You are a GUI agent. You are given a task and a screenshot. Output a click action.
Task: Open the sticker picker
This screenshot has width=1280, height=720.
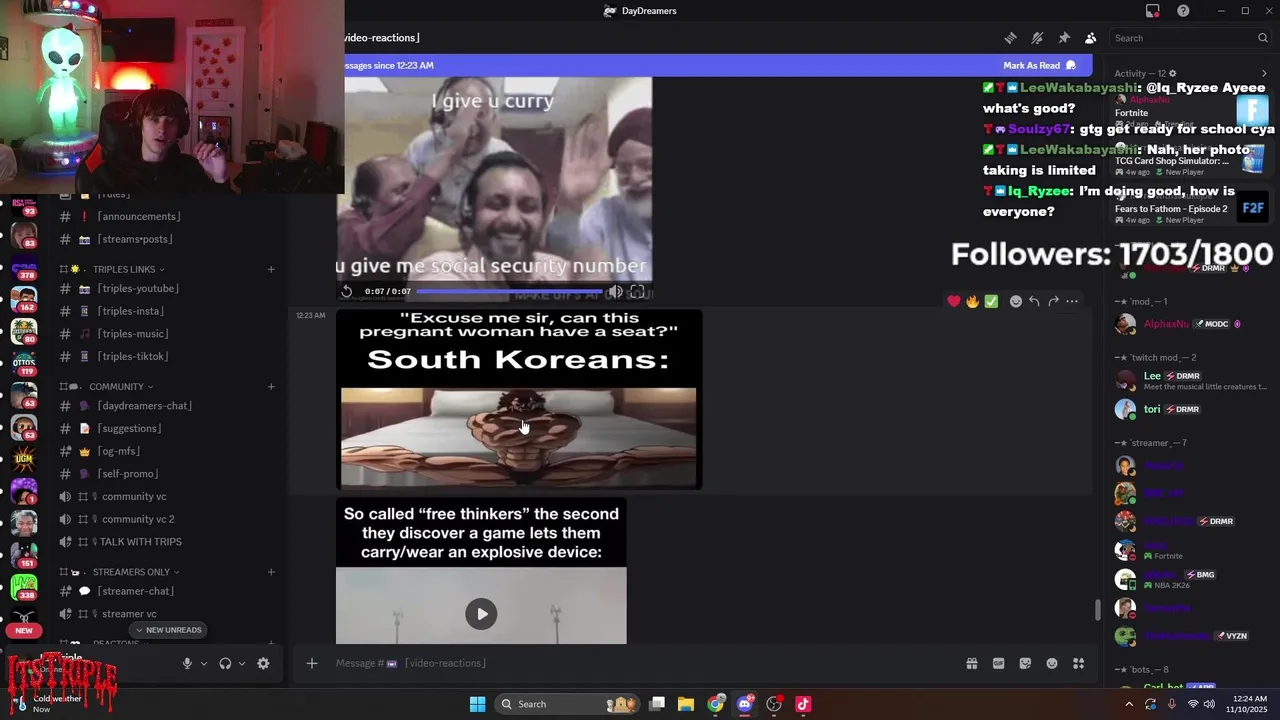click(1025, 663)
